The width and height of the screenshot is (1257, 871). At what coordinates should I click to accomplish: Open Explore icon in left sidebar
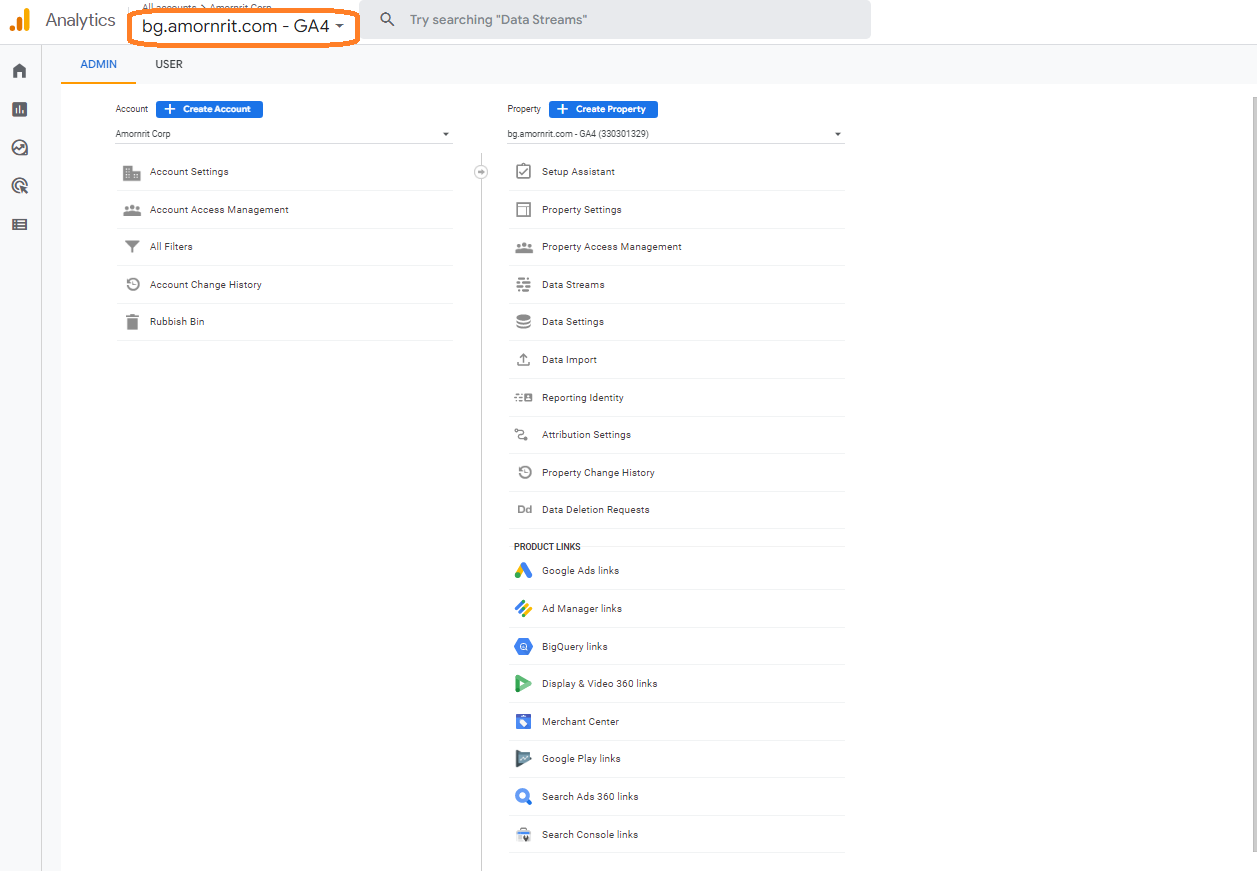(x=19, y=148)
